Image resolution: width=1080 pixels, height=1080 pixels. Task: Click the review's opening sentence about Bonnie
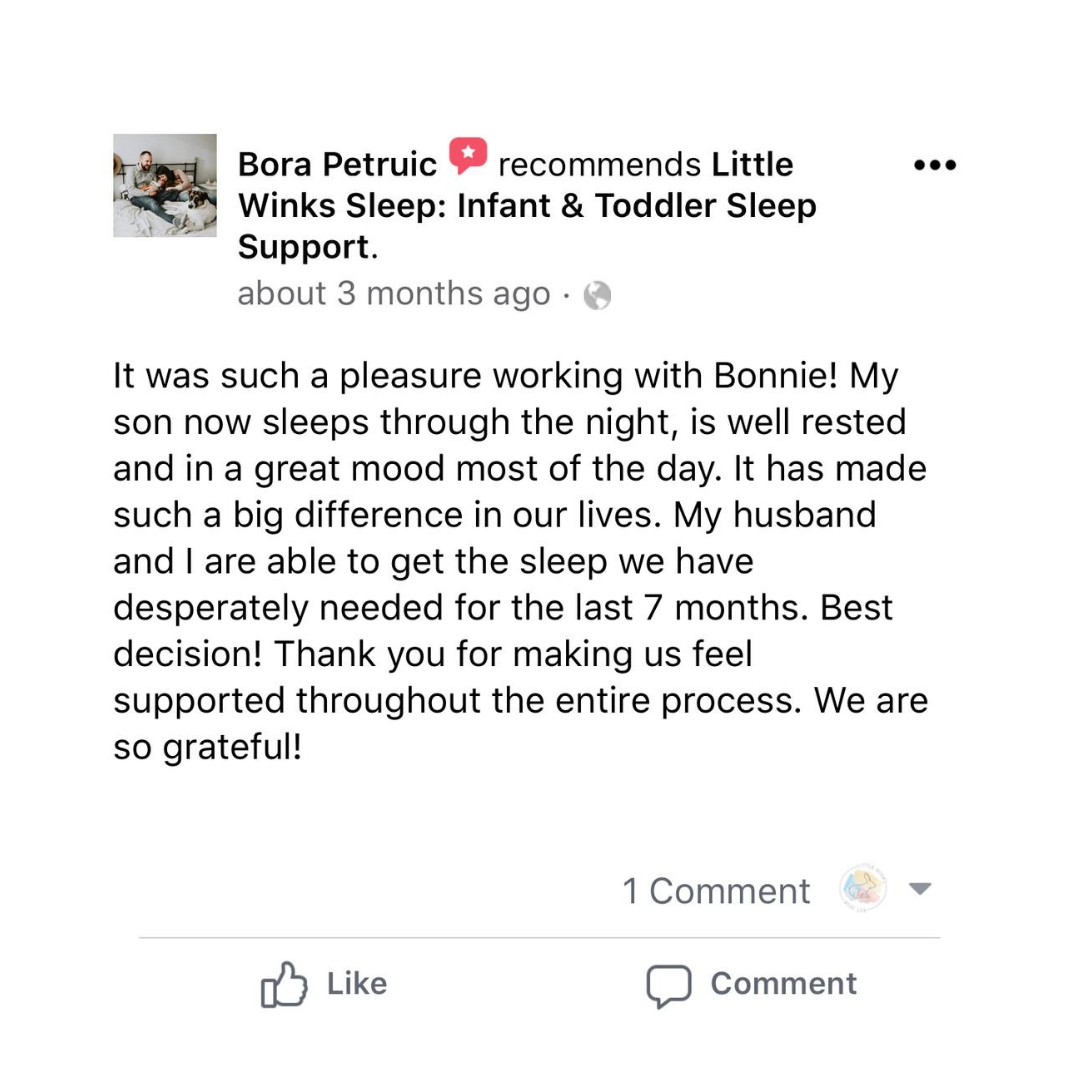(480, 377)
